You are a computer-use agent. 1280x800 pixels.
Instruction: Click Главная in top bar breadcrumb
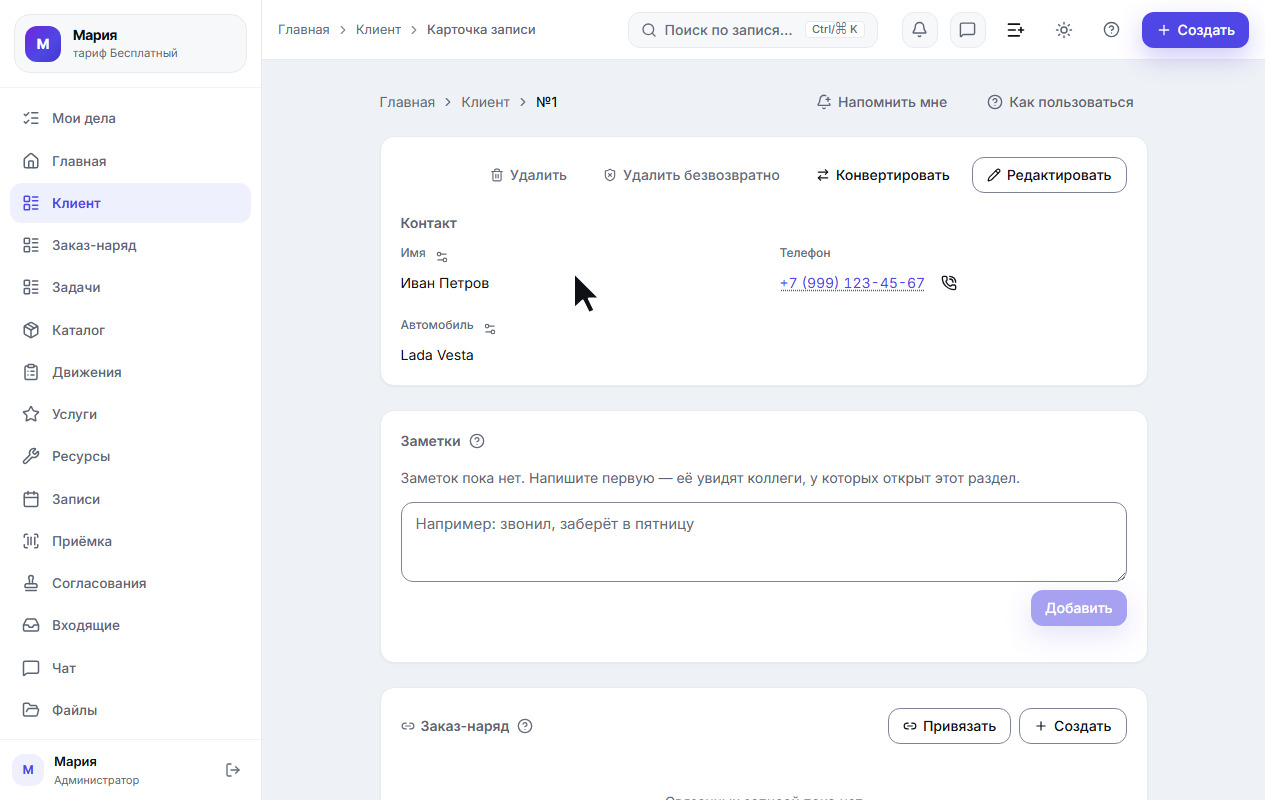(304, 30)
